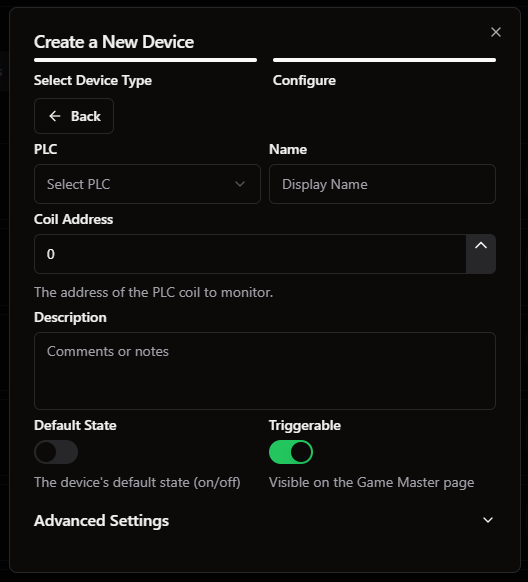This screenshot has height=582, width=528.
Task: Click the Advanced Settings chevron icon
Action: (x=488, y=520)
